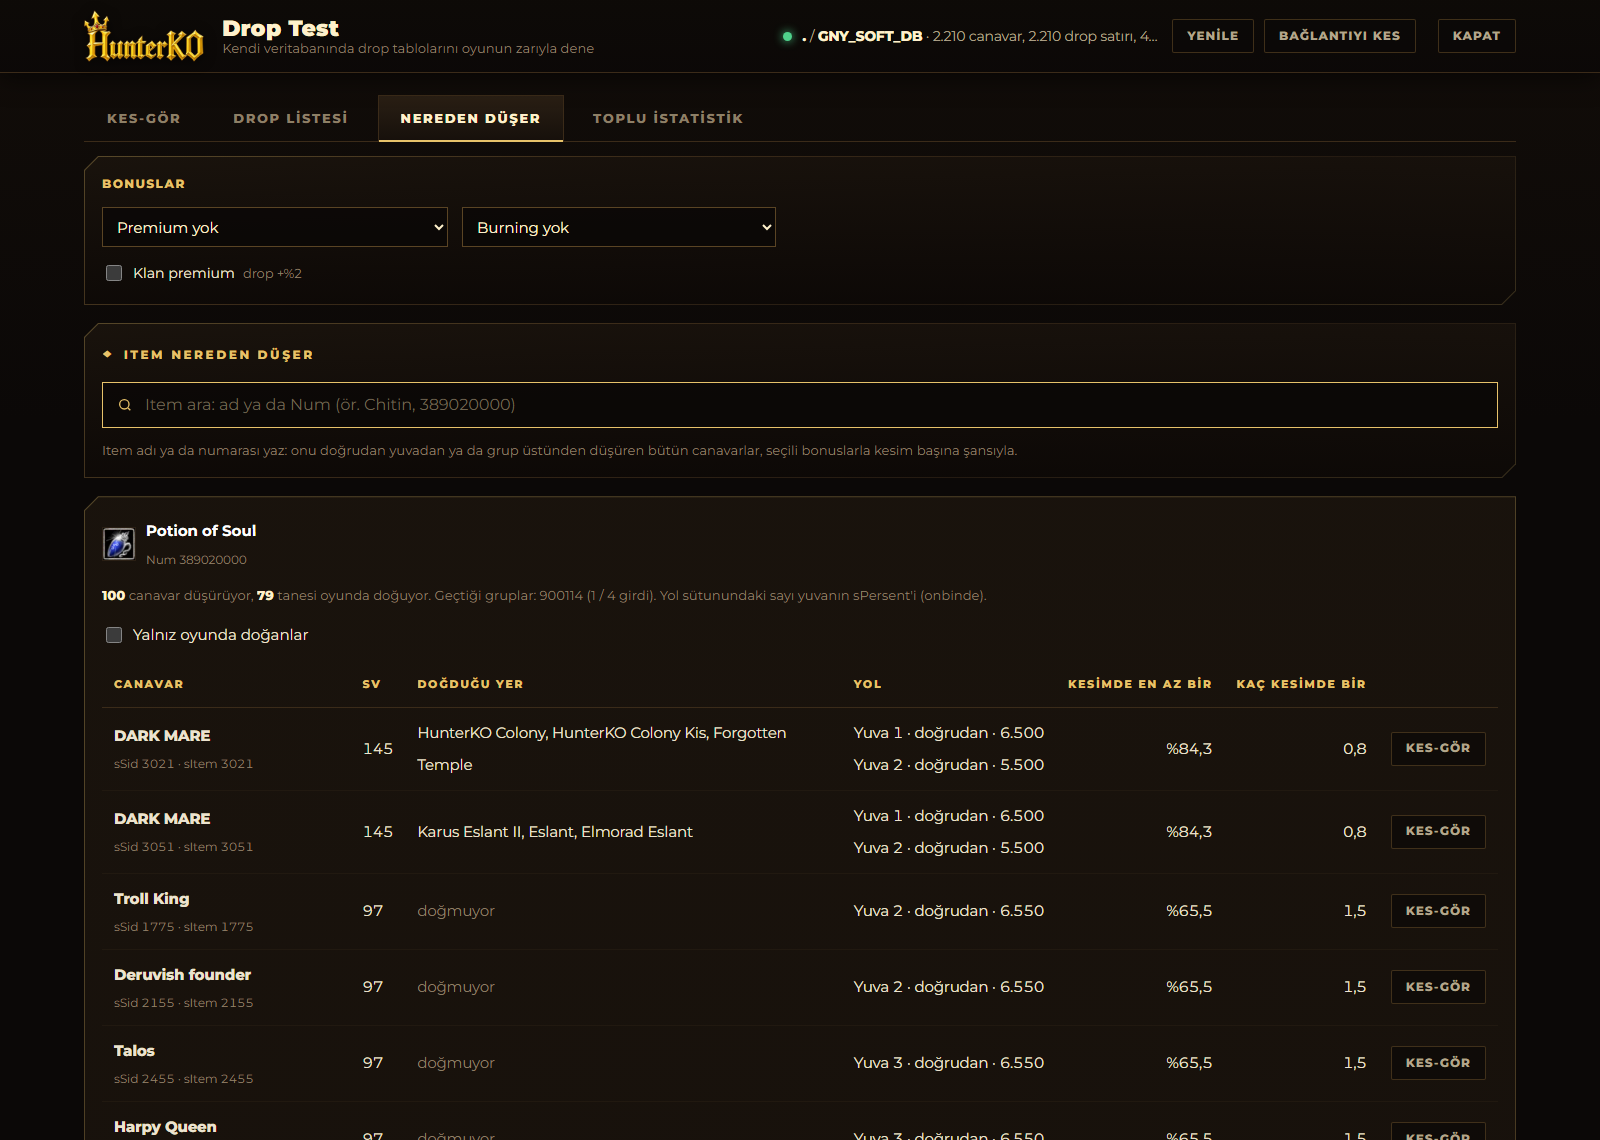This screenshot has height=1140, width=1600.
Task: Click KES-GÖR for Talos row
Action: [x=1438, y=1063]
